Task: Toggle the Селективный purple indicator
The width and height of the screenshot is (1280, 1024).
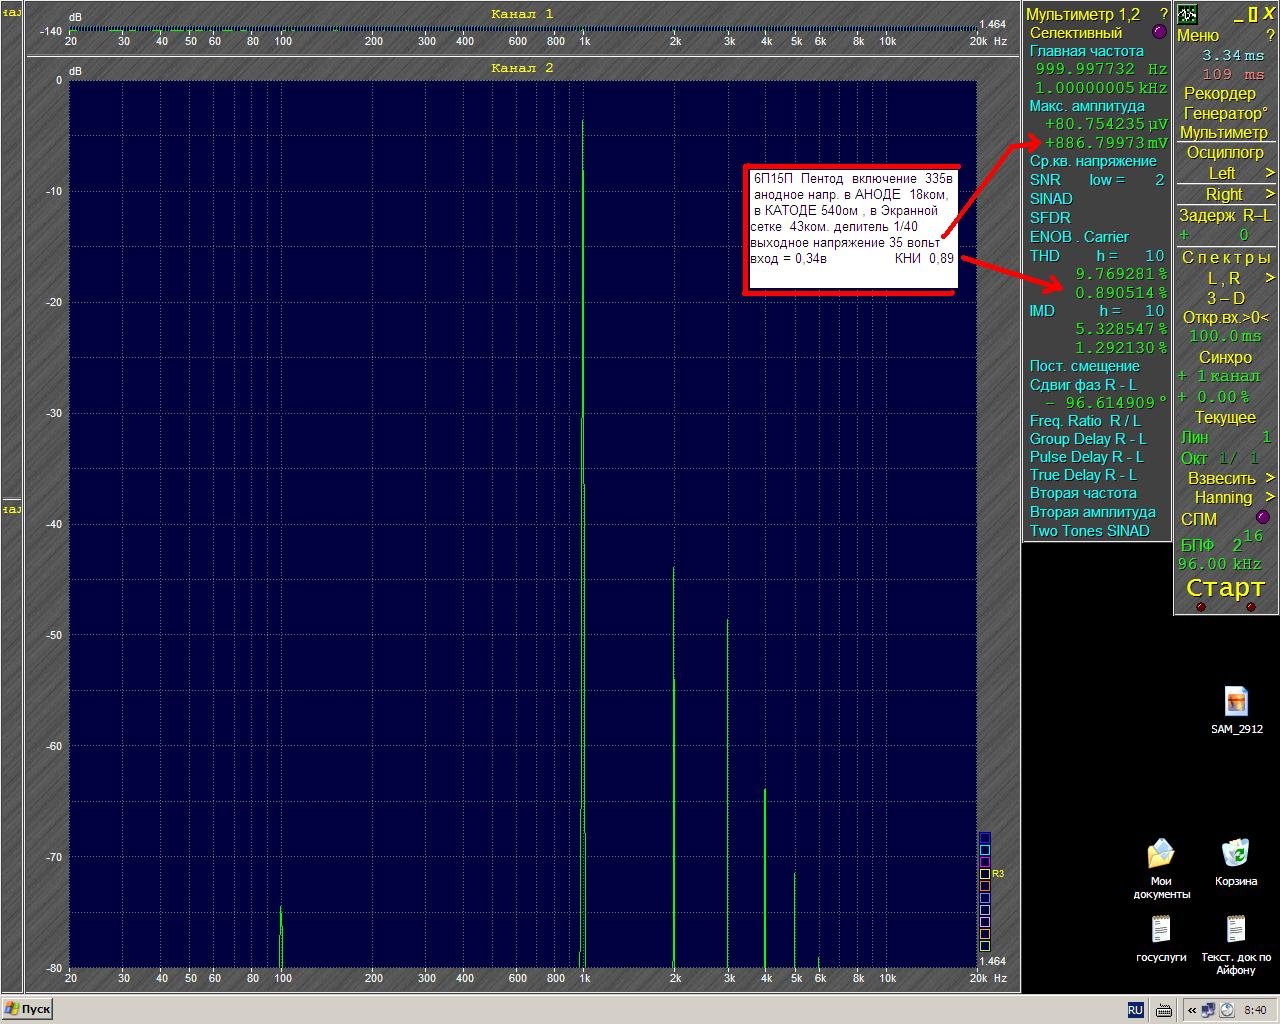Action: click(x=1159, y=32)
